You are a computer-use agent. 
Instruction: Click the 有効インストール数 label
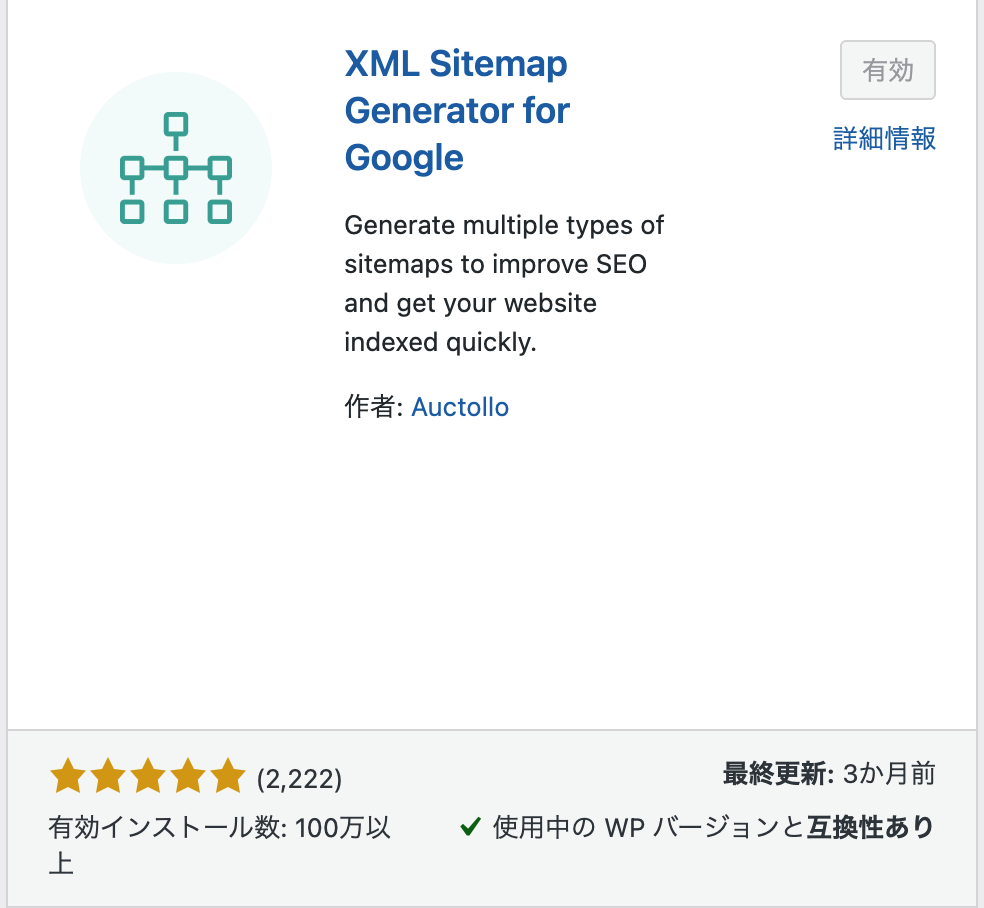168,828
